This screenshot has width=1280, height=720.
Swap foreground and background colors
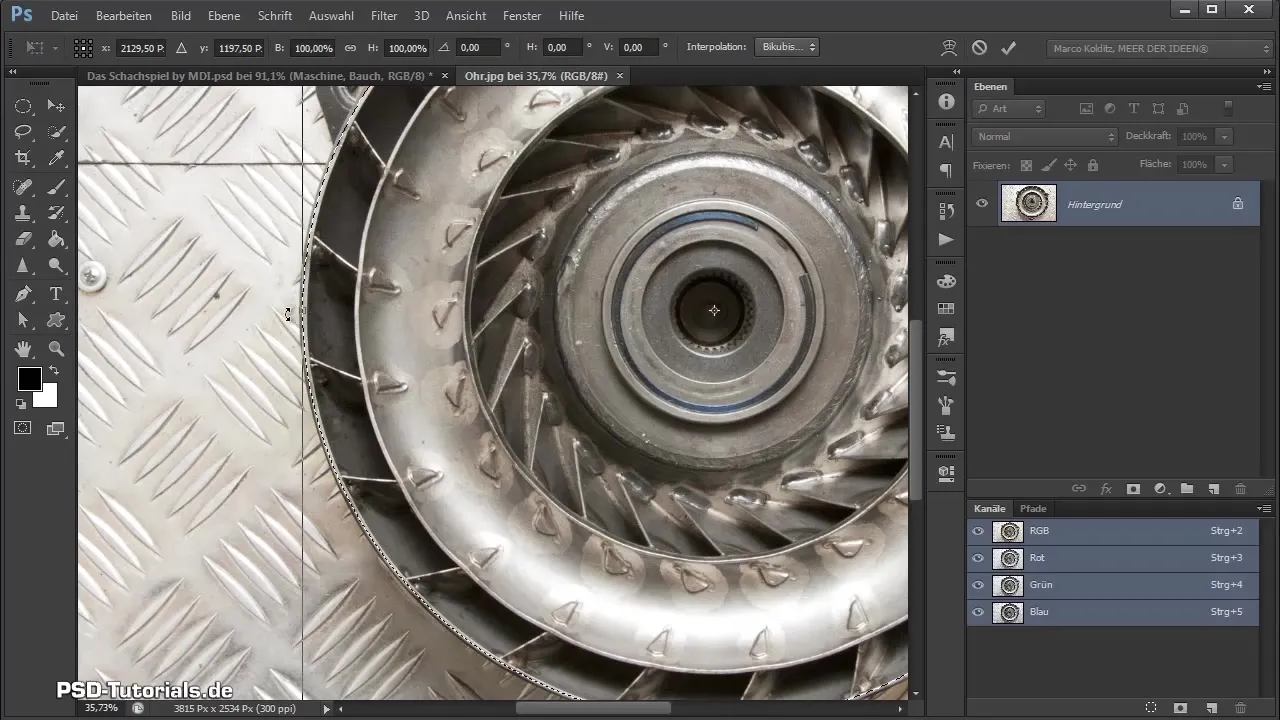(53, 371)
